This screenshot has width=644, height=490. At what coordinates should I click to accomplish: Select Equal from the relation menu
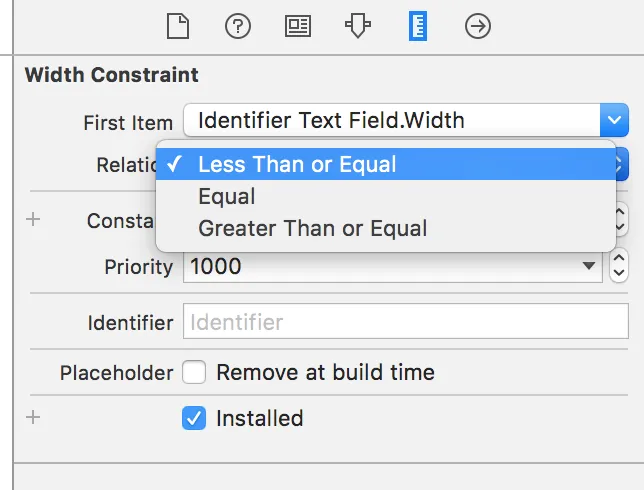tap(227, 197)
